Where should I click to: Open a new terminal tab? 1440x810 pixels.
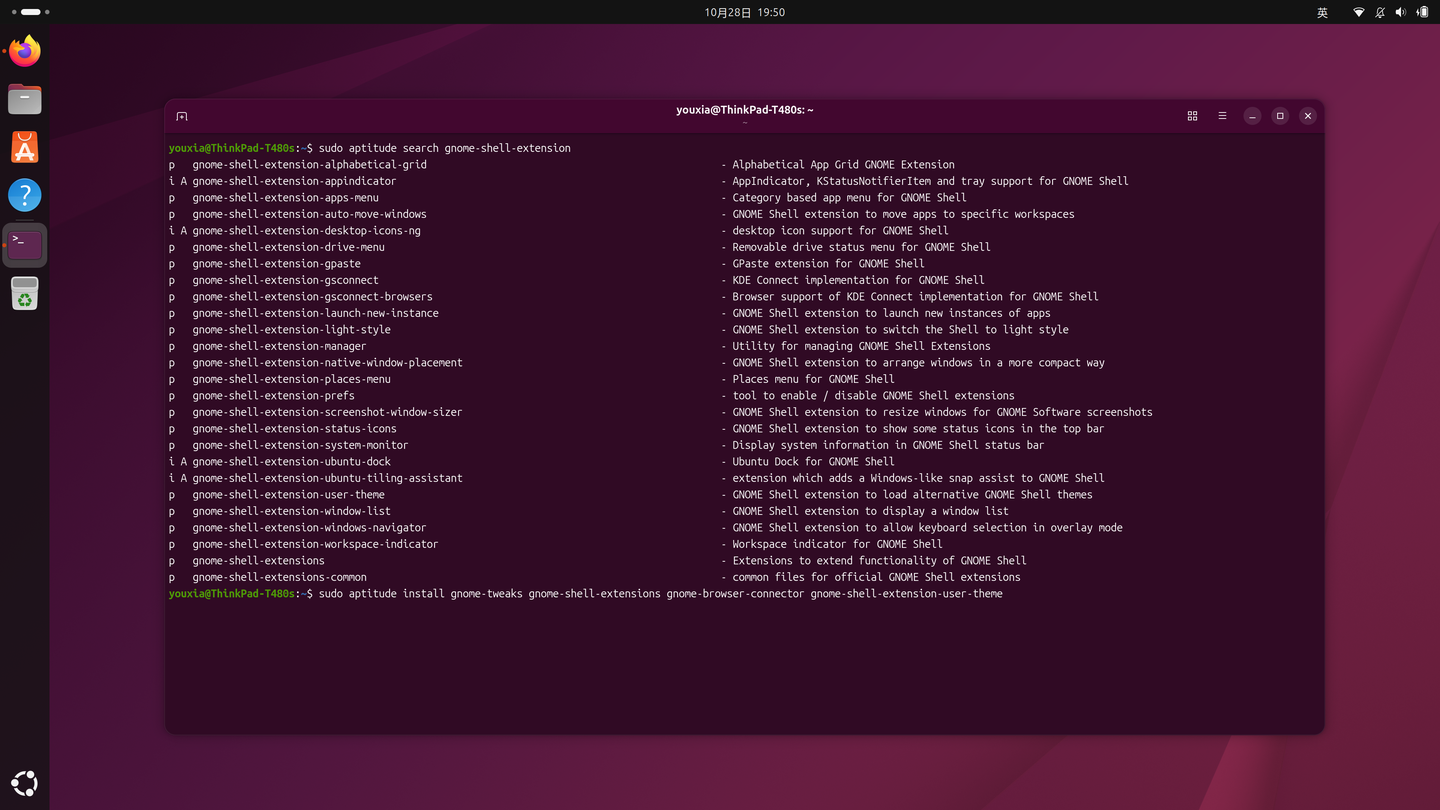pyautogui.click(x=181, y=115)
